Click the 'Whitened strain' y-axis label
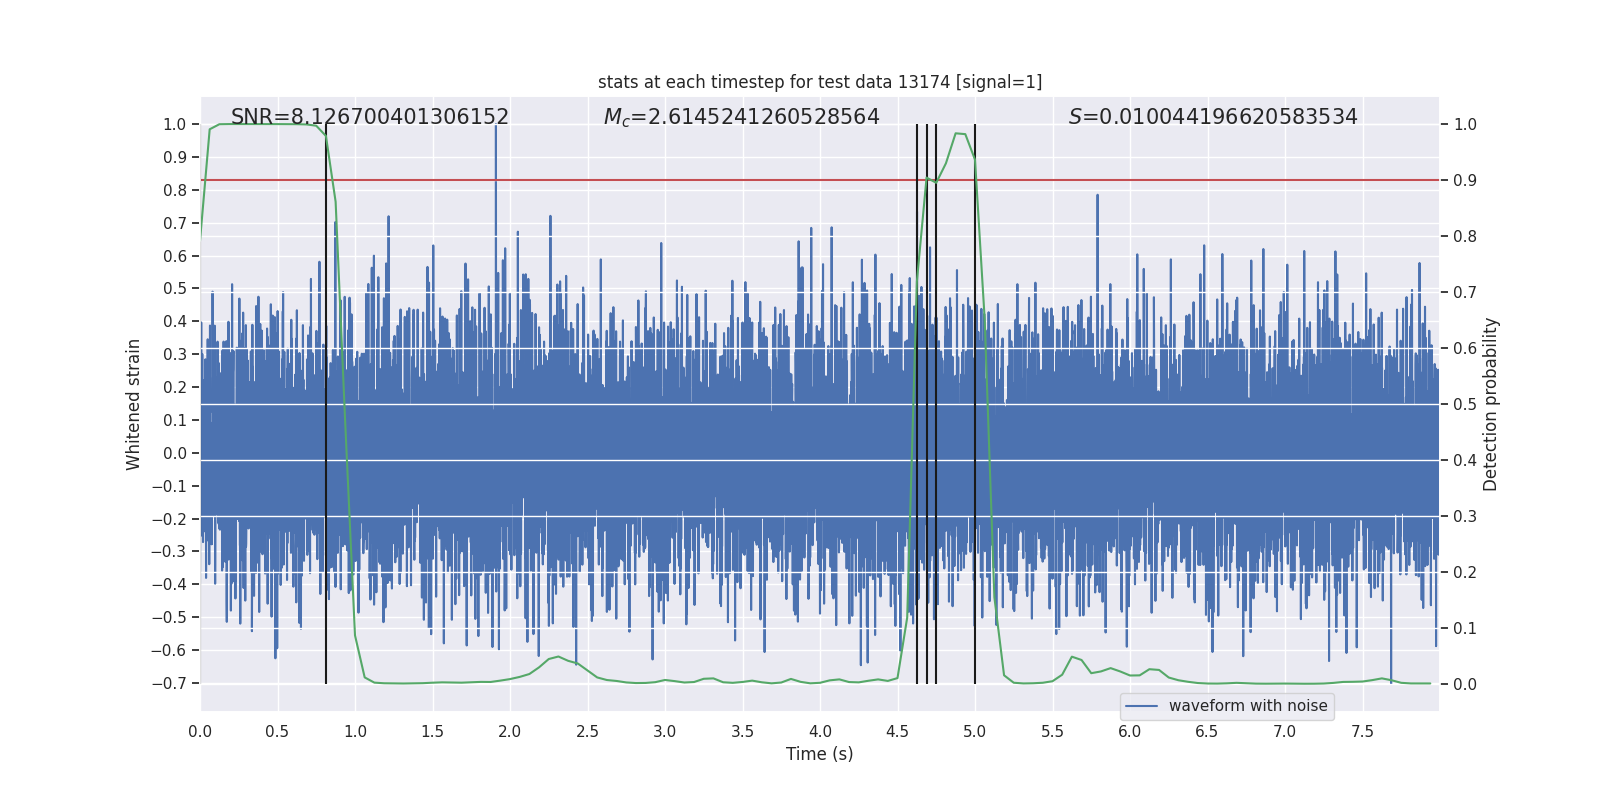The width and height of the screenshot is (1600, 800). [133, 404]
